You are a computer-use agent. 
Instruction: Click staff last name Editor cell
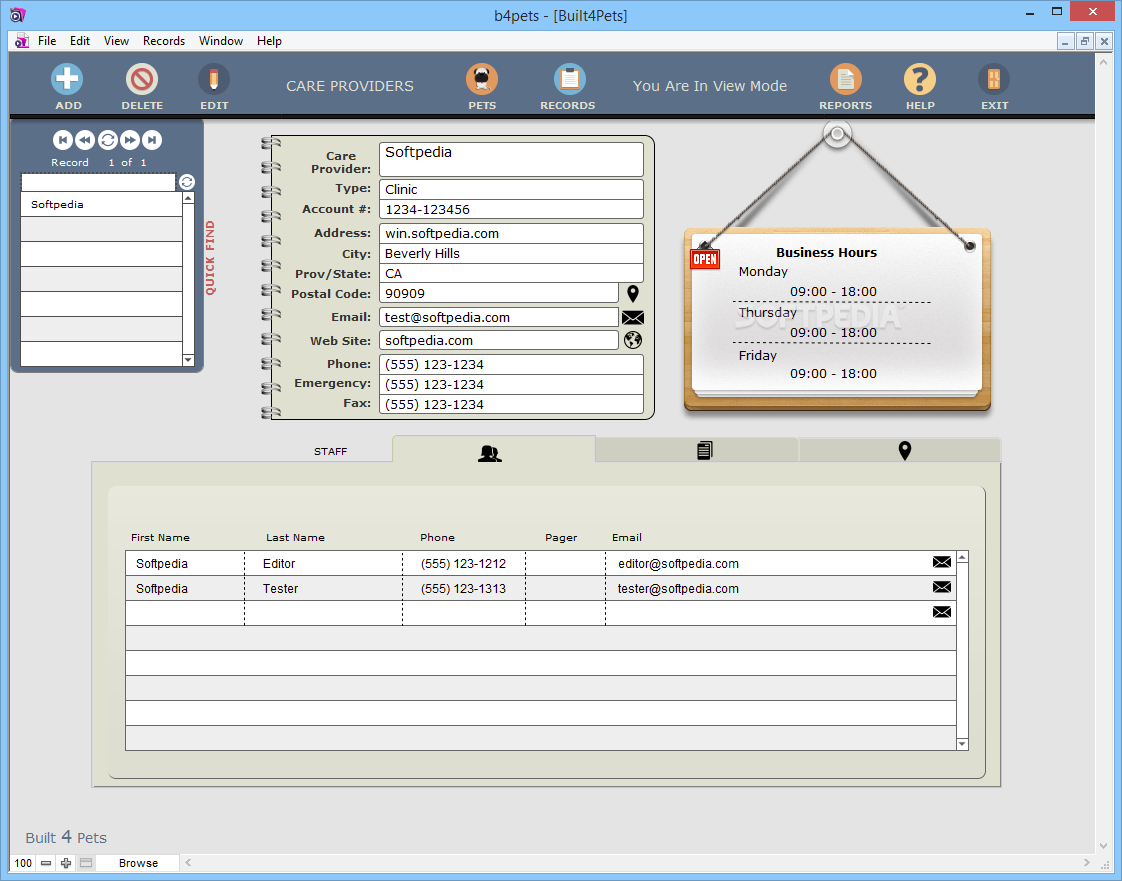tap(323, 563)
